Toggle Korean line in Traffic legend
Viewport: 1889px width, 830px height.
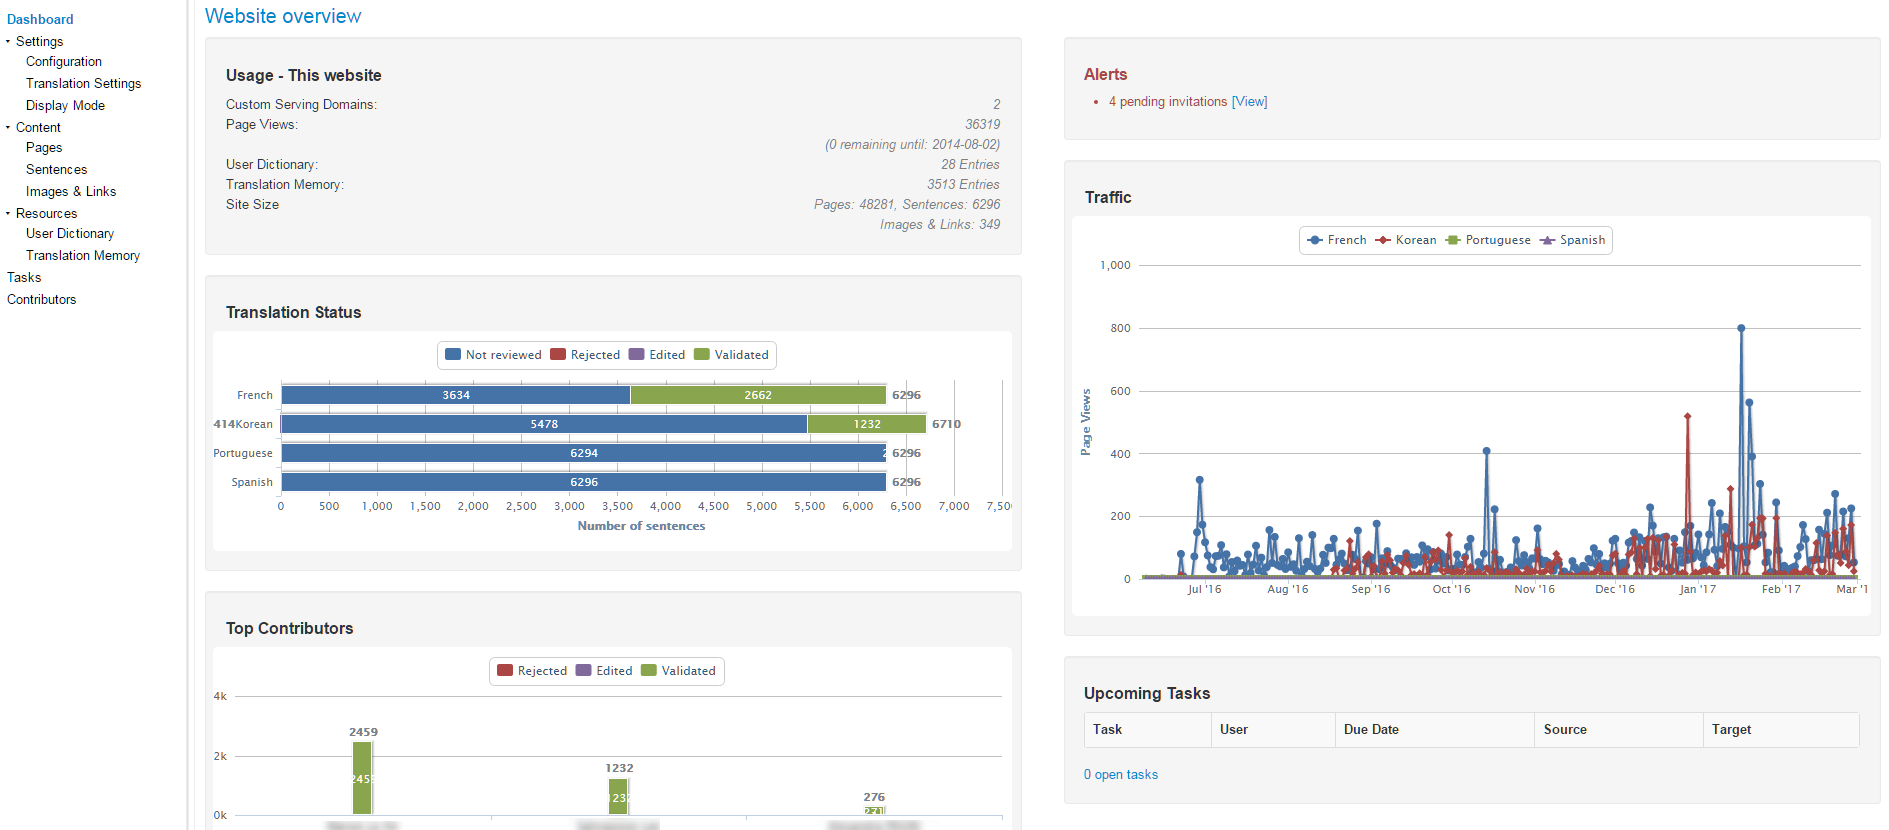[x=1405, y=240]
